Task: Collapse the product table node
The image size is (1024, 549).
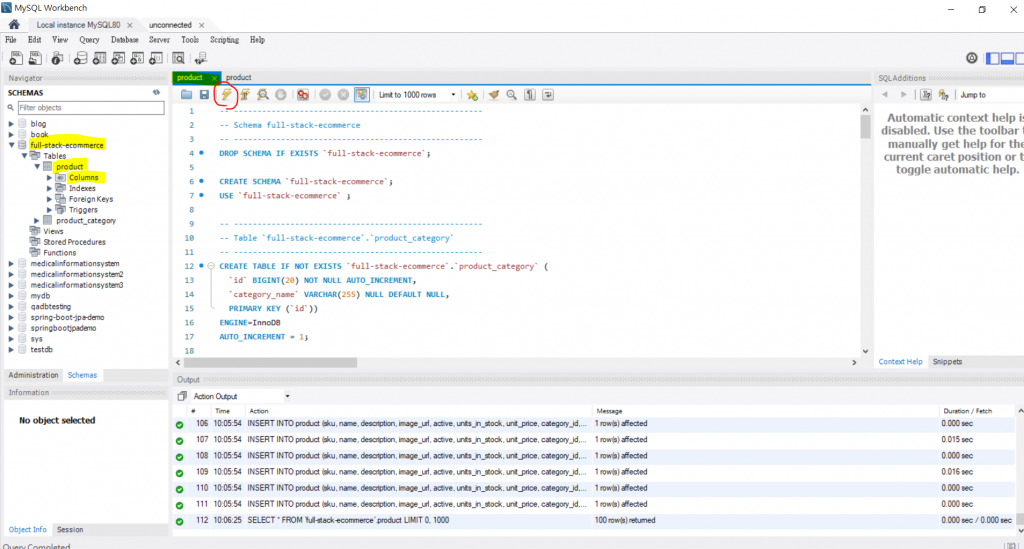Action: point(37,166)
